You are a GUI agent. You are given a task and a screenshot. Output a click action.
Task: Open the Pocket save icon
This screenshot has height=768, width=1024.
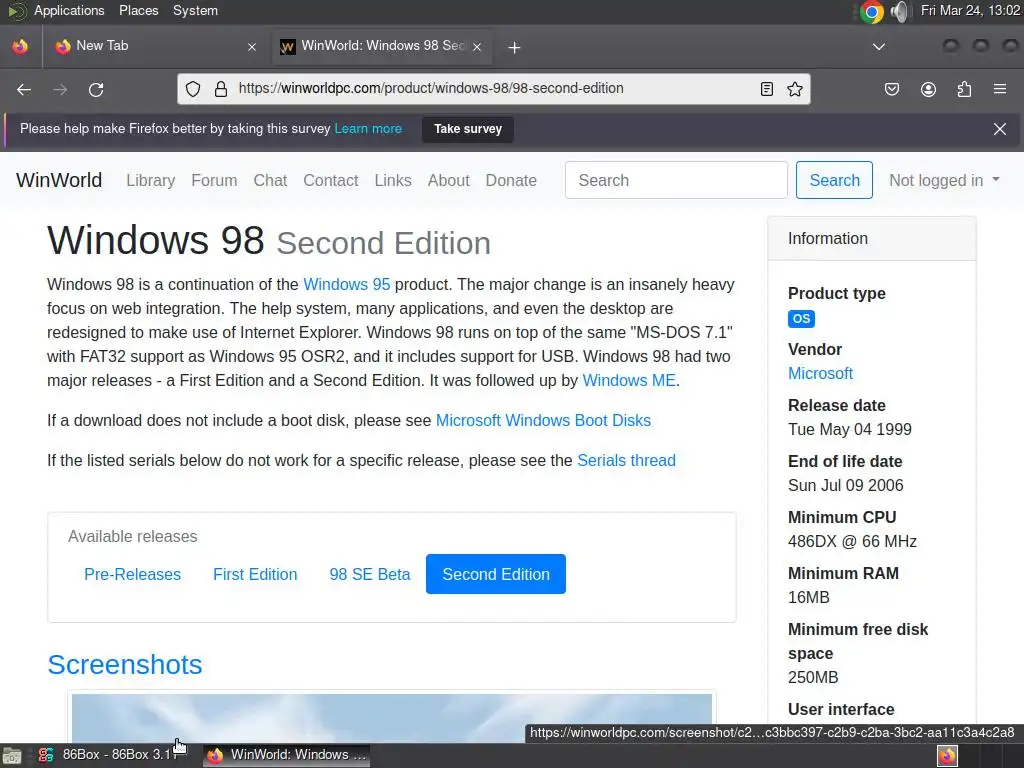[892, 89]
